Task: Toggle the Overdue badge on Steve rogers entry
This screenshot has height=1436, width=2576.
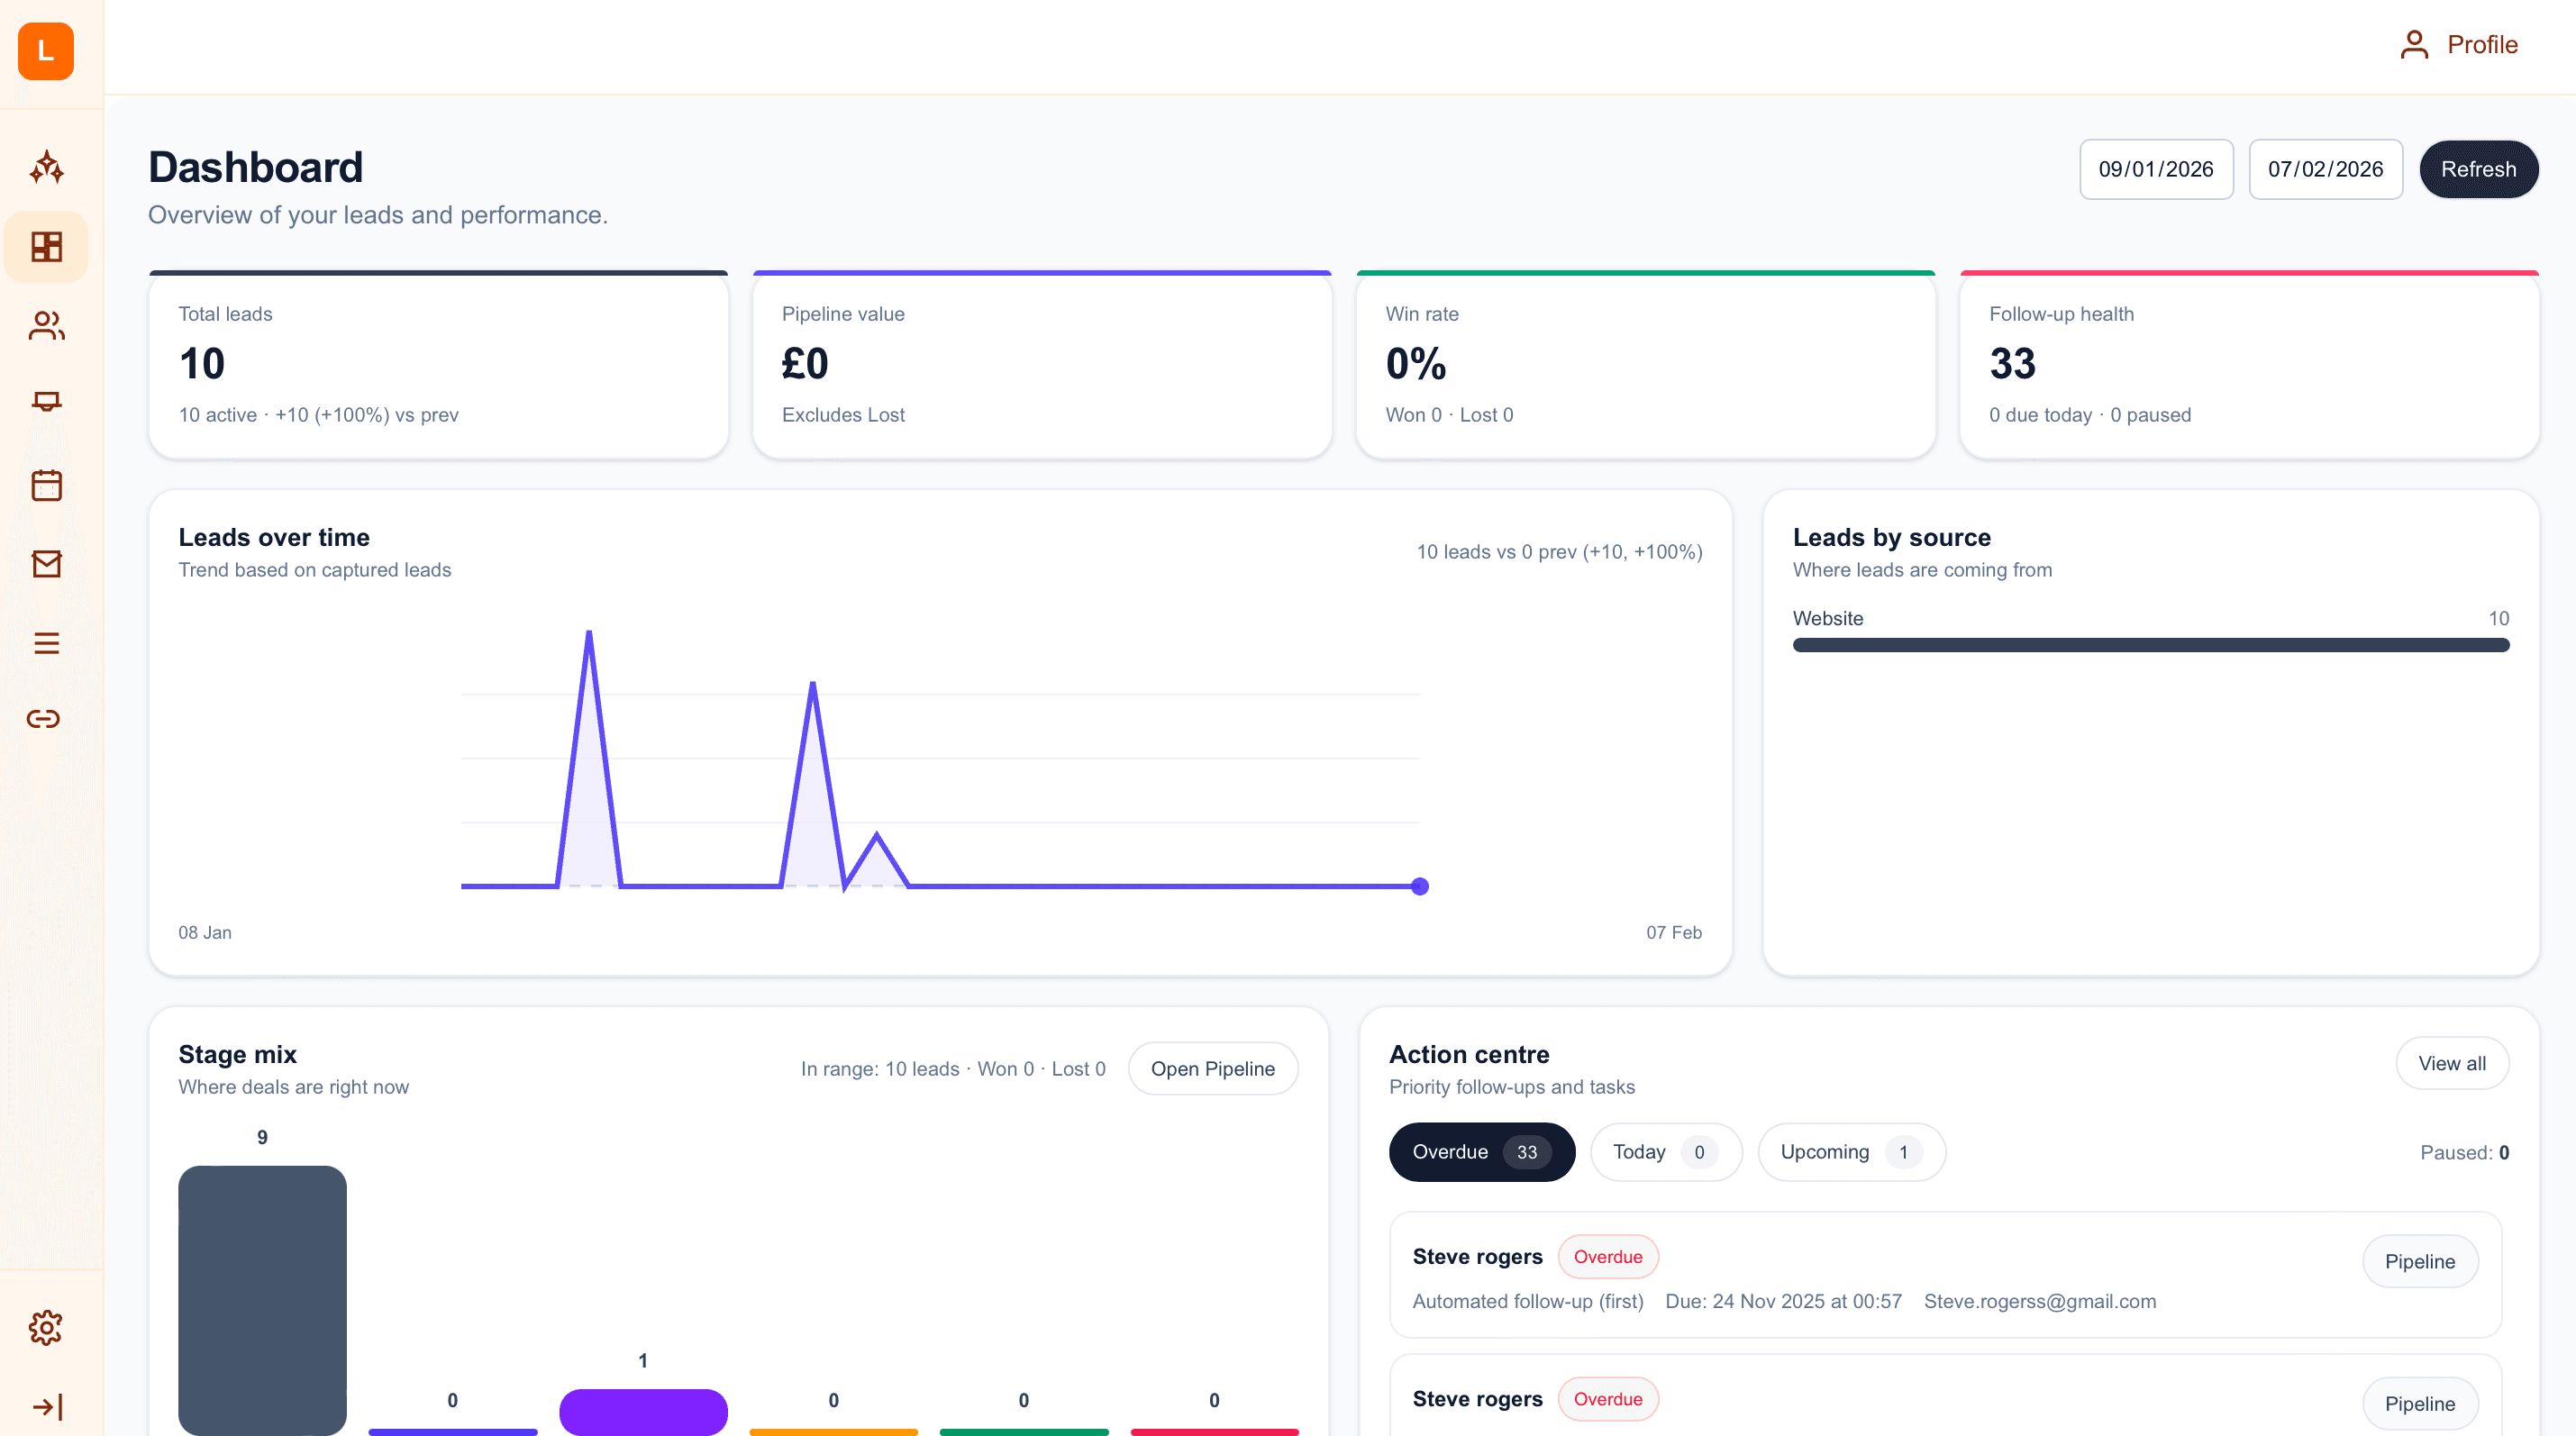Action: click(1607, 1257)
